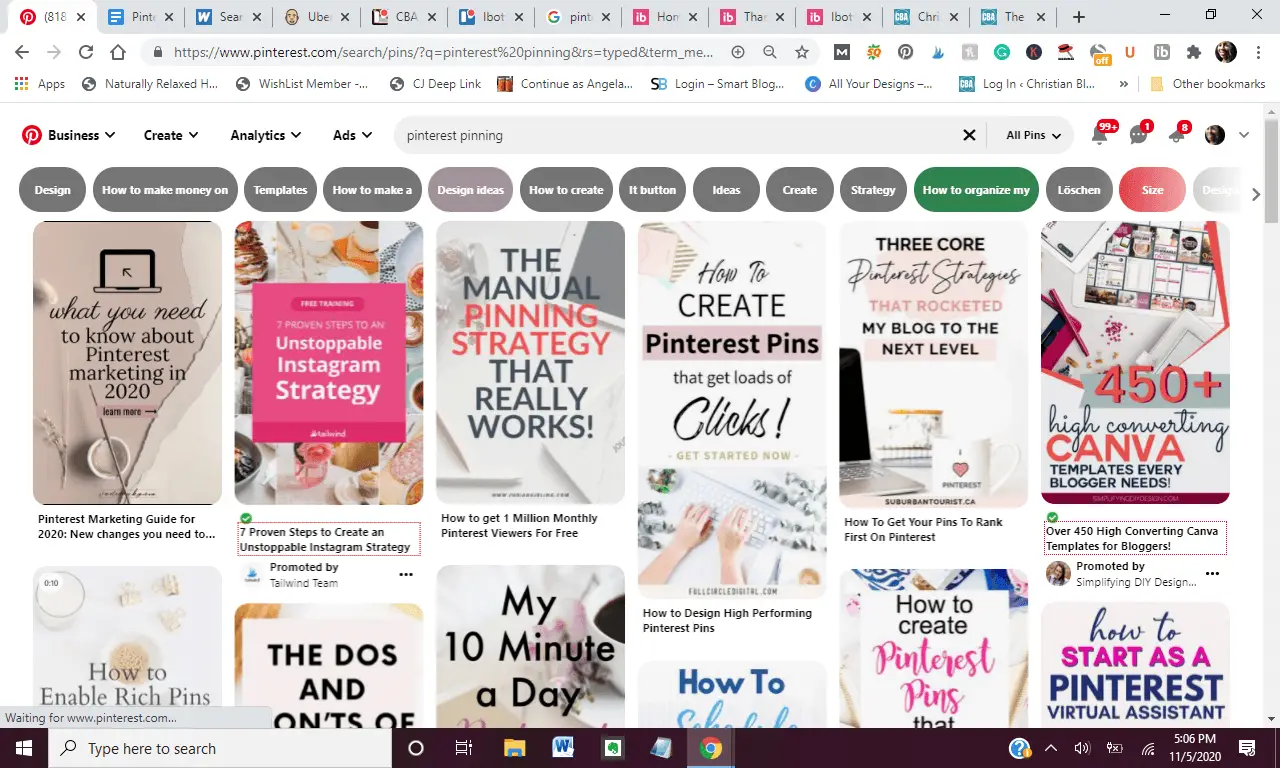Click the Windows taskbar search box
Image resolution: width=1280 pixels, height=768 pixels.
click(x=220, y=748)
